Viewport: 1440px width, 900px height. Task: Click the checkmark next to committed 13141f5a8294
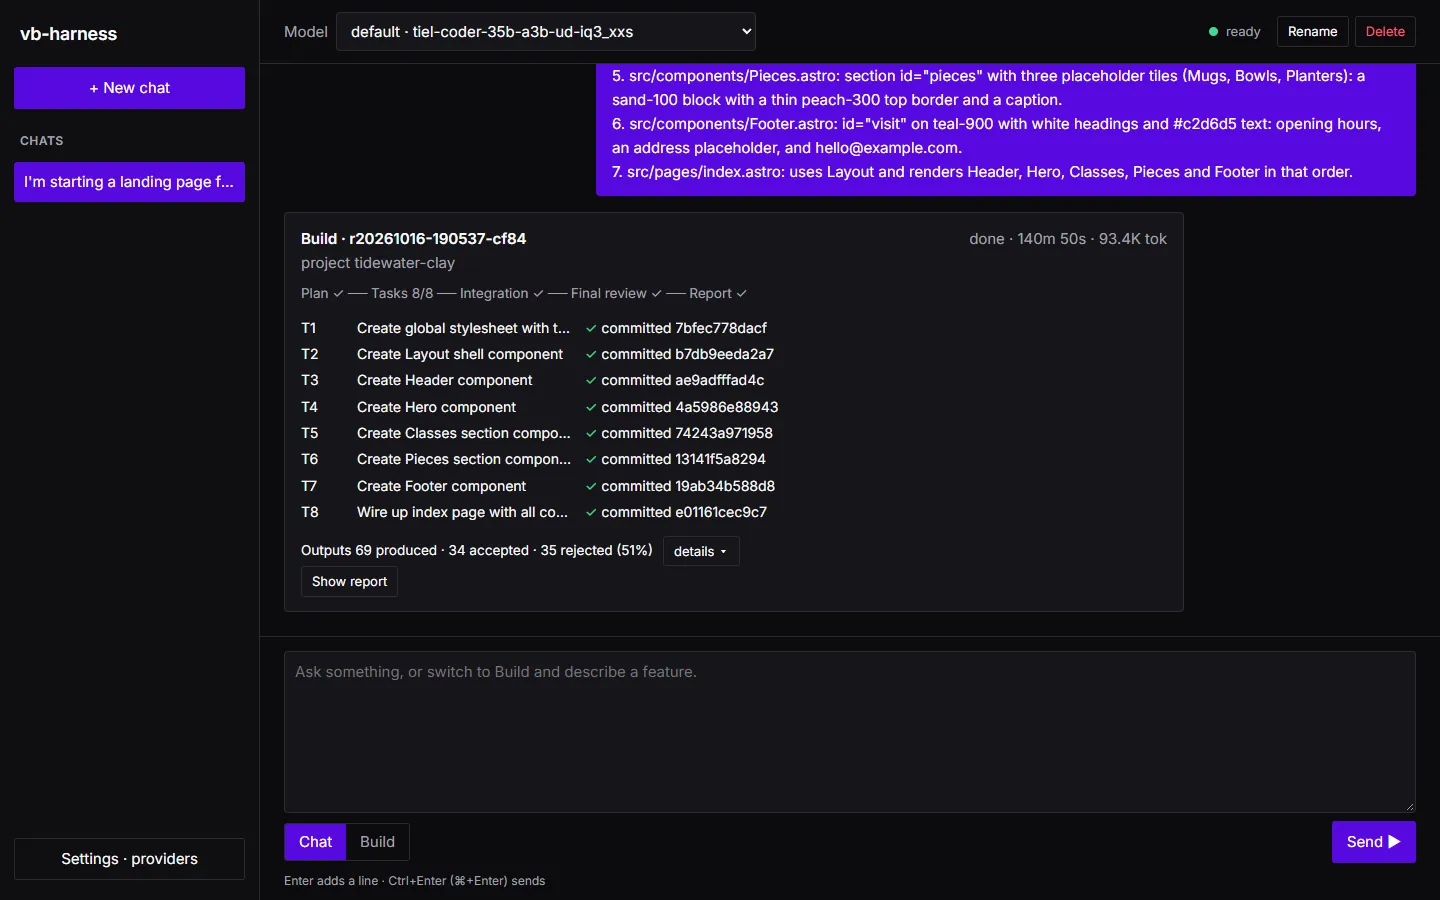tap(591, 459)
